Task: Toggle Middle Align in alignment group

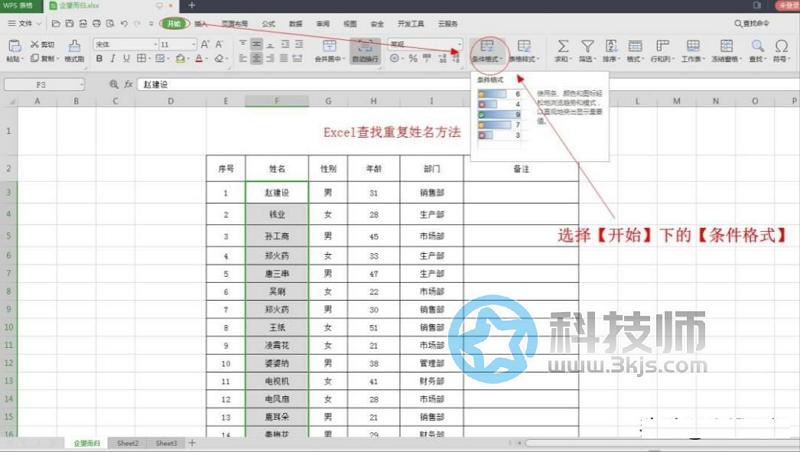Action: [257, 44]
